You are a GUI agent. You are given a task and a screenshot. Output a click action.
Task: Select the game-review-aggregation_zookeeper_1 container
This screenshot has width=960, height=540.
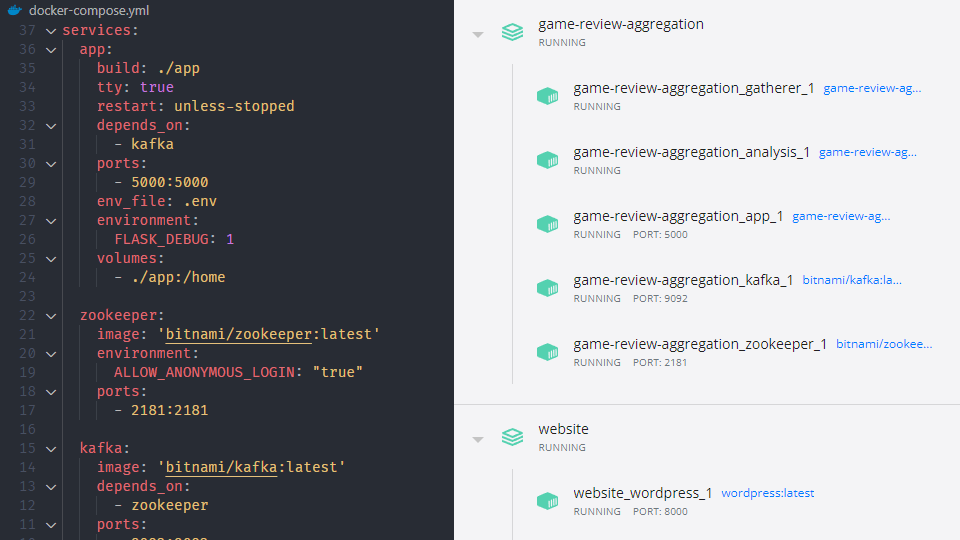click(700, 344)
